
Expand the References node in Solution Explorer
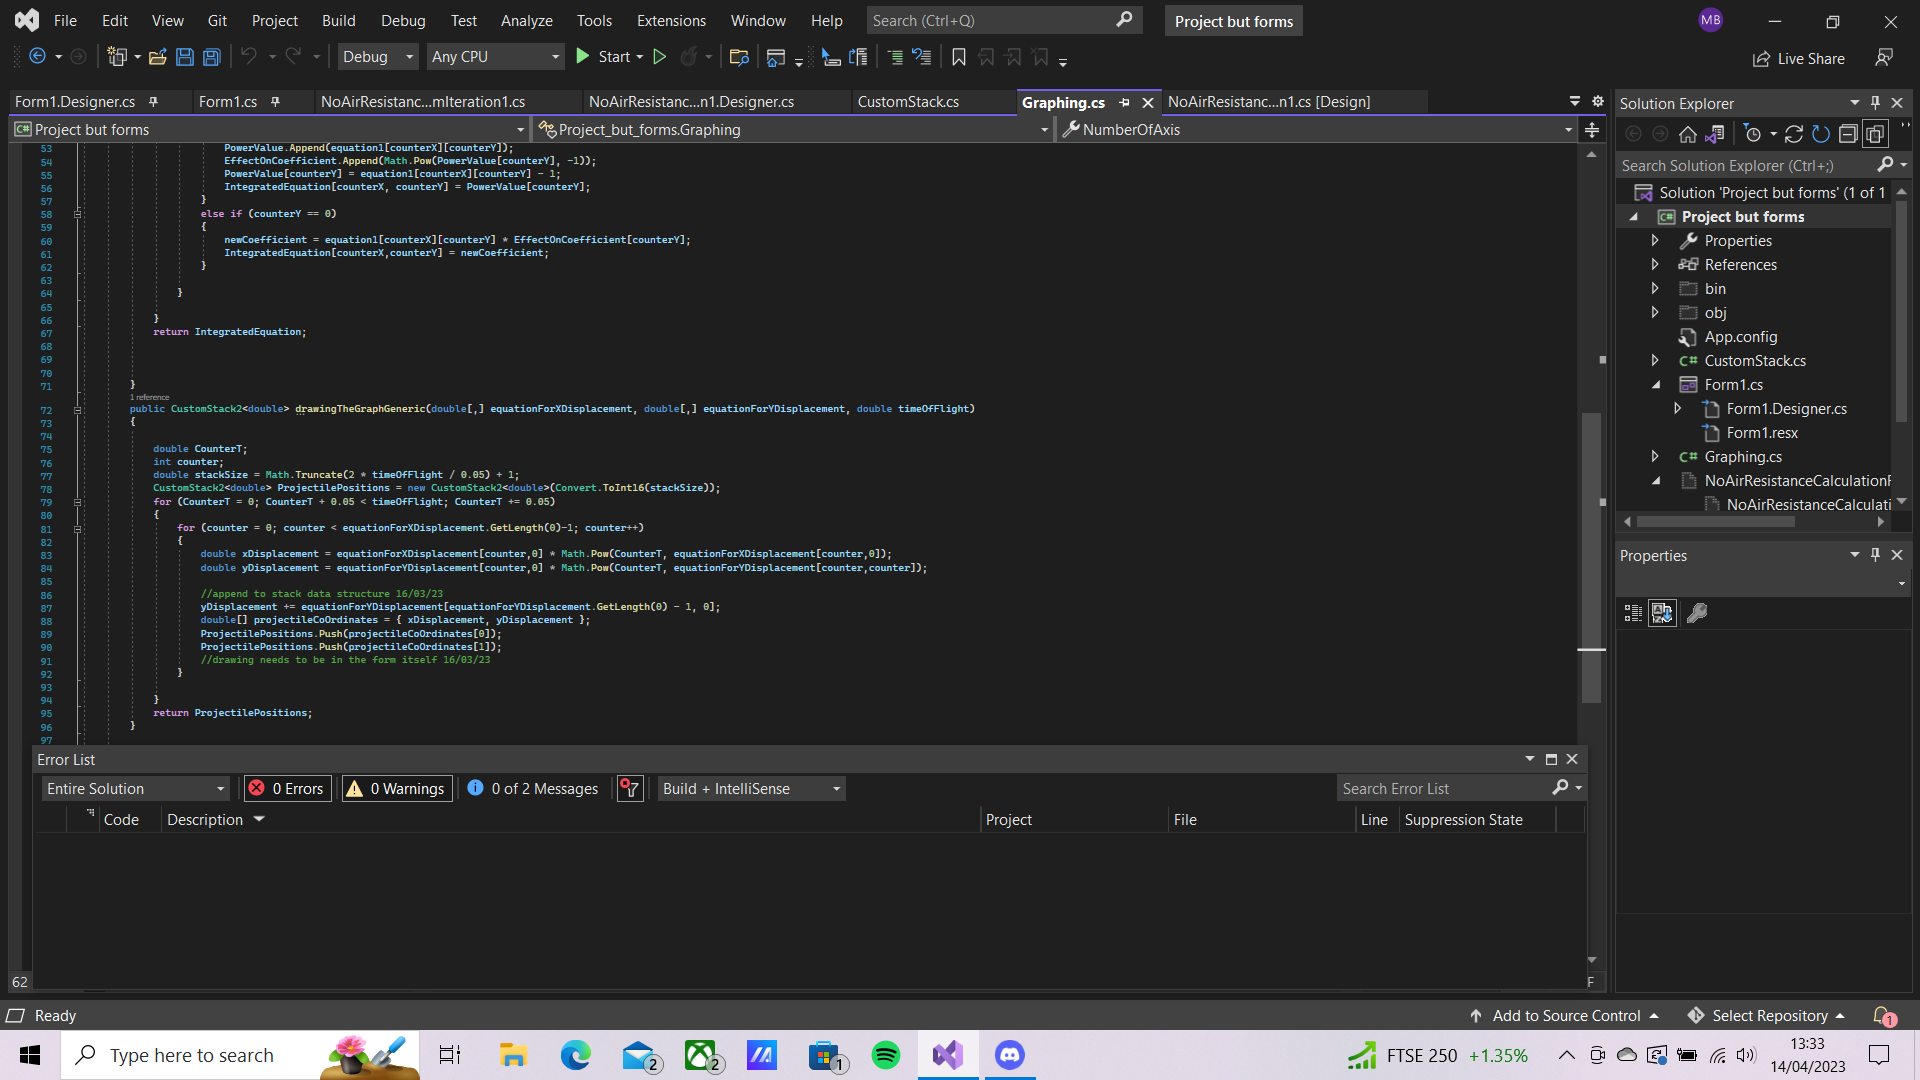pyautogui.click(x=1657, y=264)
